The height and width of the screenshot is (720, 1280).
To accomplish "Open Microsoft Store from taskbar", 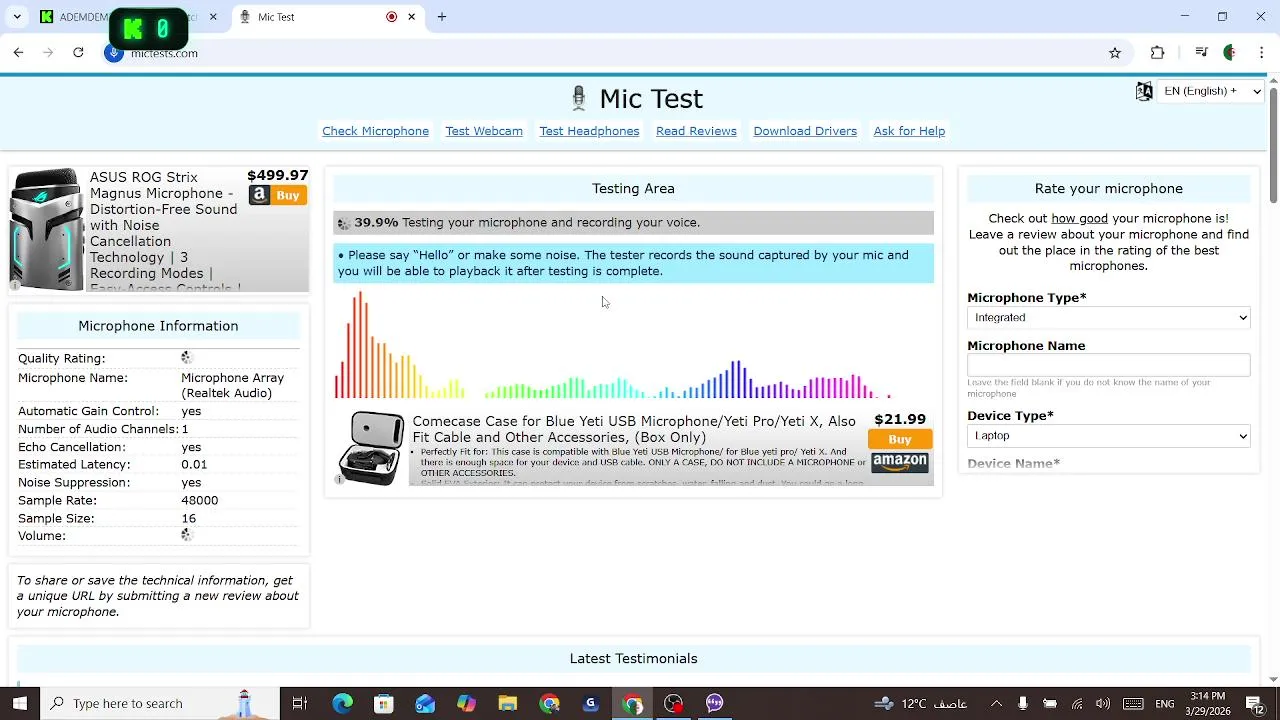I will point(384,703).
